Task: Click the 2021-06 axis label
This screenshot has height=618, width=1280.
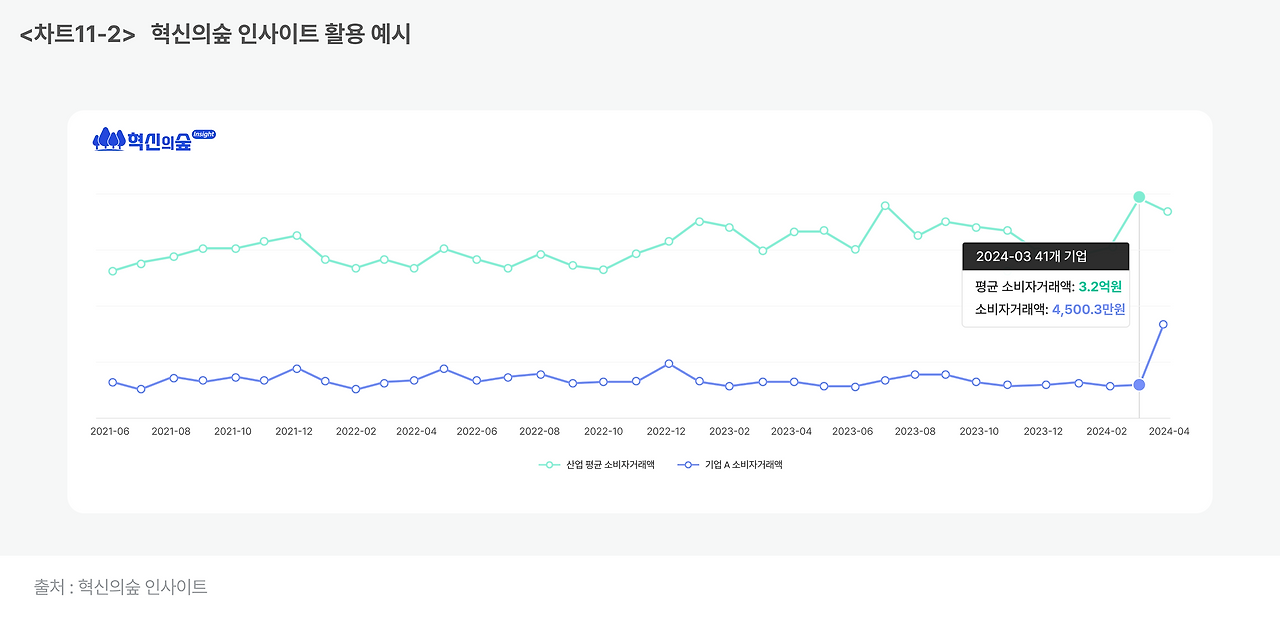Action: pyautogui.click(x=111, y=430)
